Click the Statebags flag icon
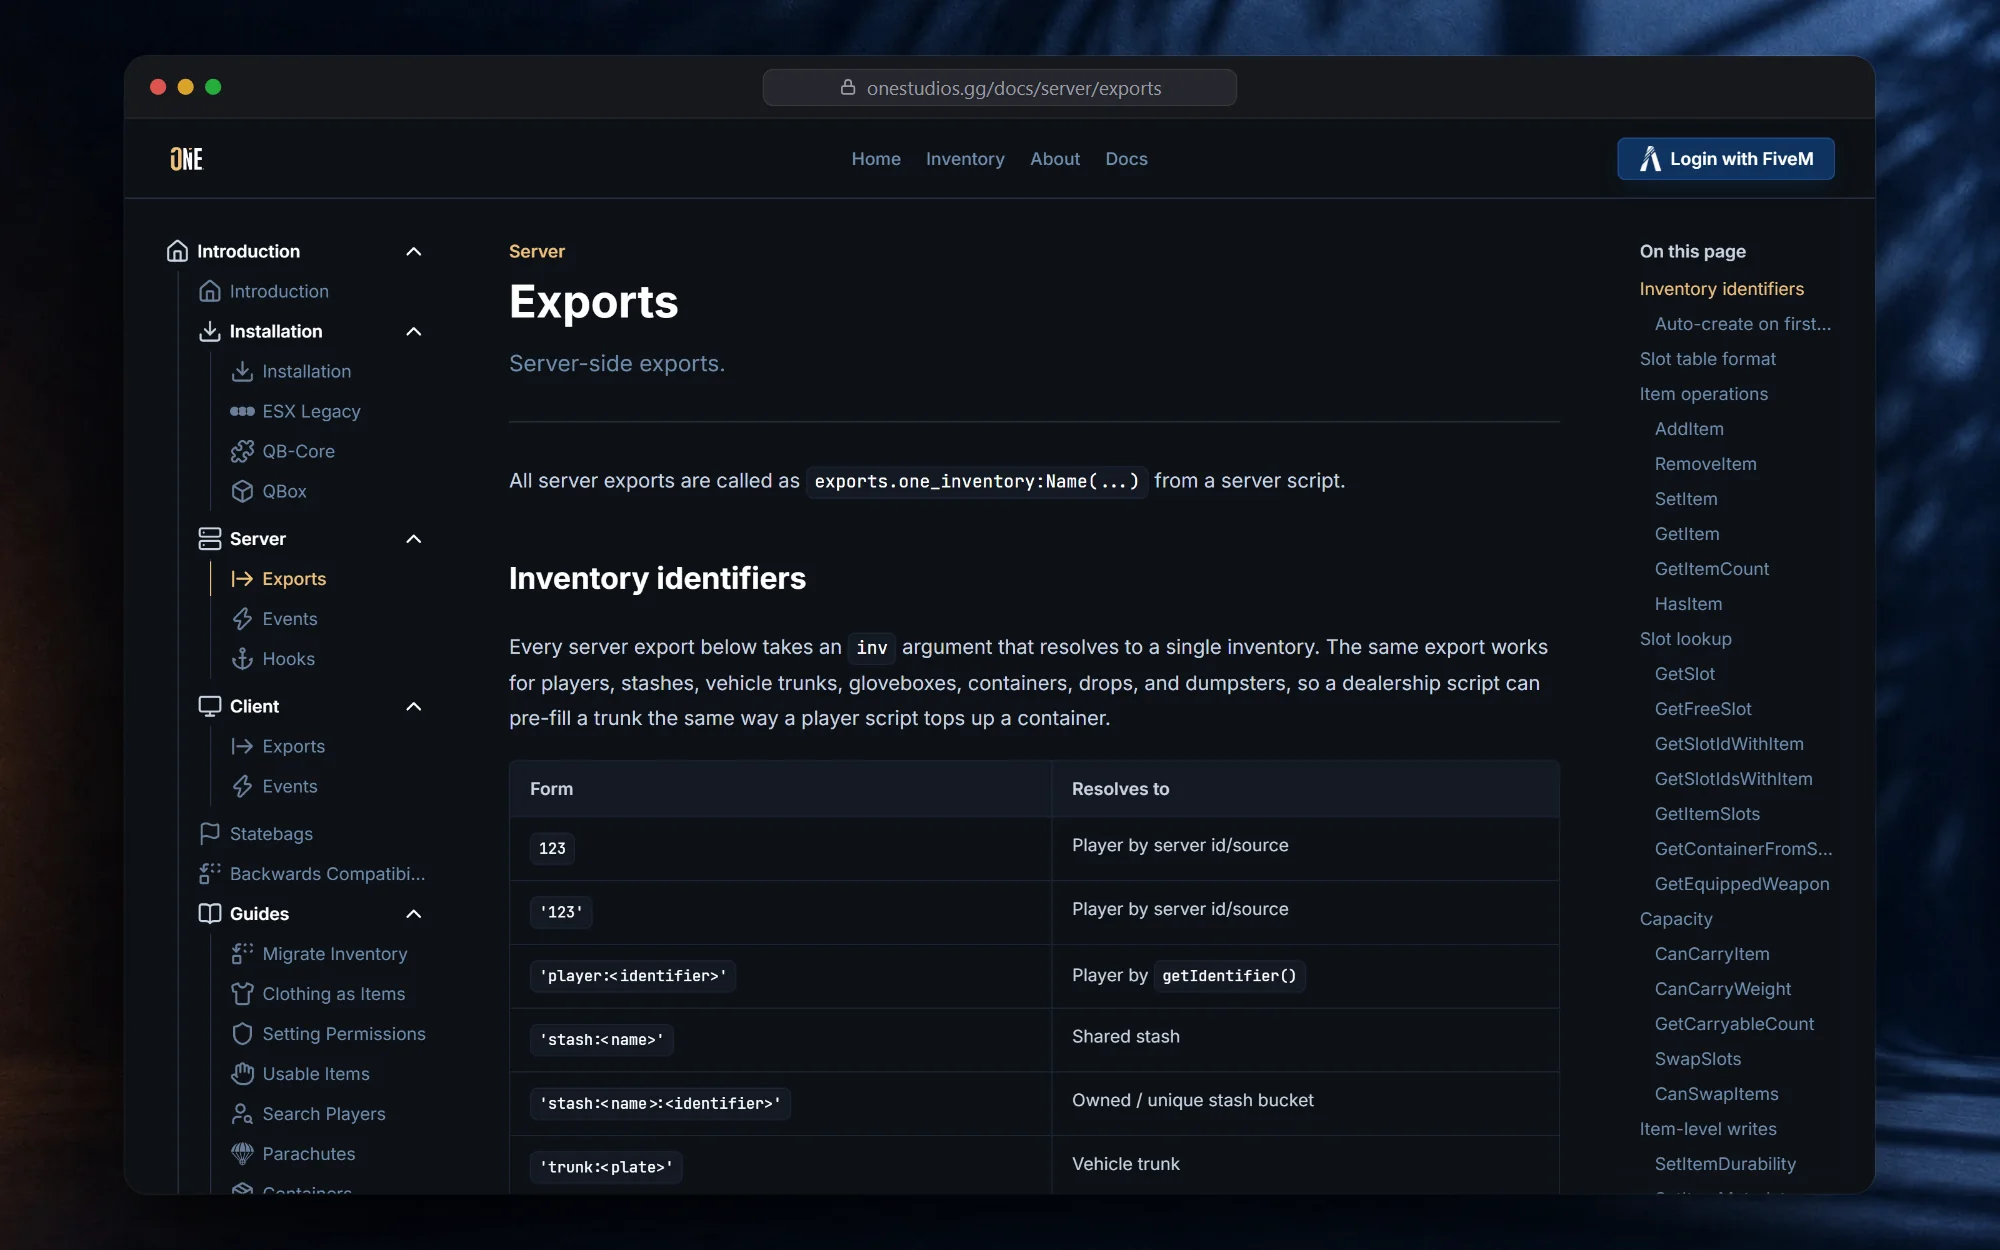Screen dimensions: 2000x1250 click(209, 833)
